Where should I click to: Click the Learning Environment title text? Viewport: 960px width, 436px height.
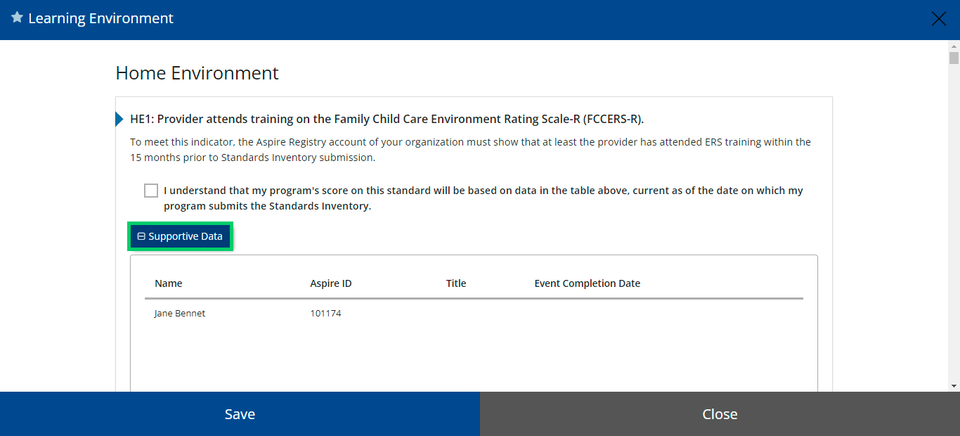[101, 18]
